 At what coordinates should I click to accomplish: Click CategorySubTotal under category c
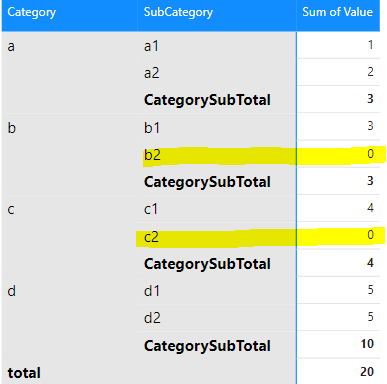(x=207, y=264)
